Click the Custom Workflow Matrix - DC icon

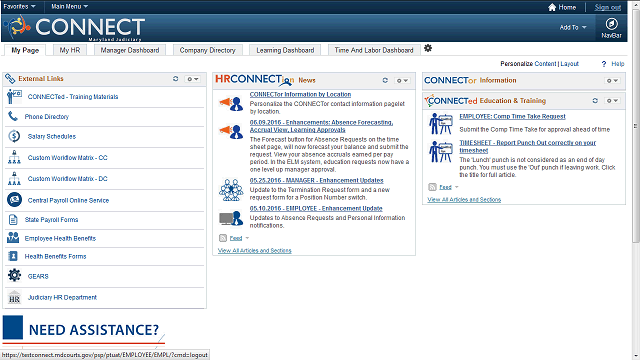pyautogui.click(x=14, y=178)
